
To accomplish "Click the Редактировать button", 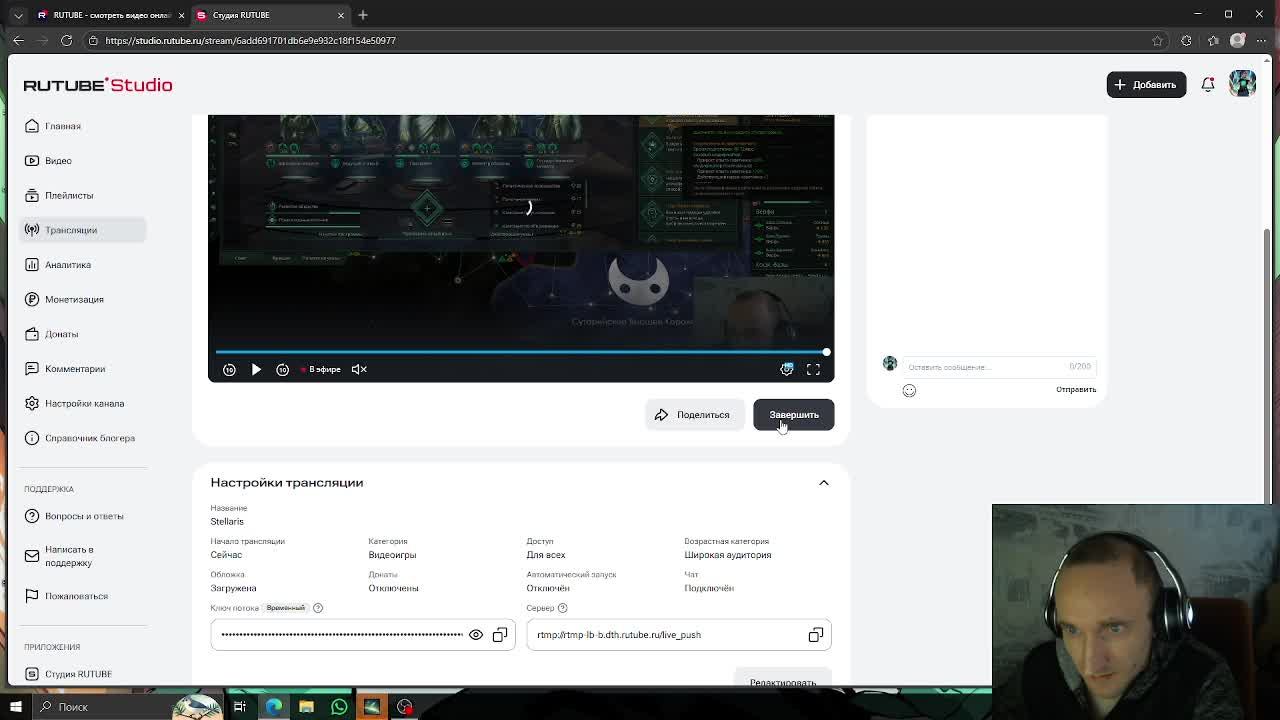I will point(783,679).
